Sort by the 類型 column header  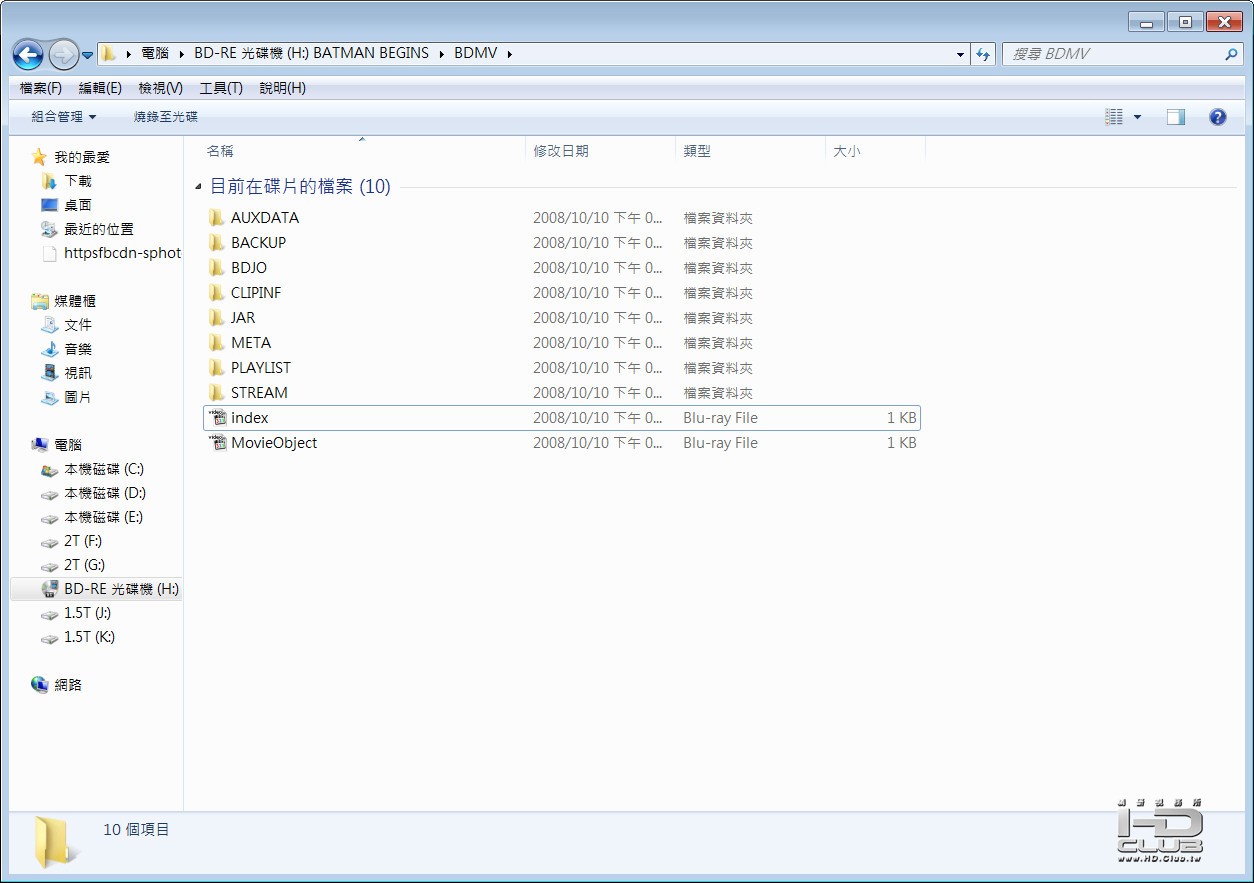[750, 151]
